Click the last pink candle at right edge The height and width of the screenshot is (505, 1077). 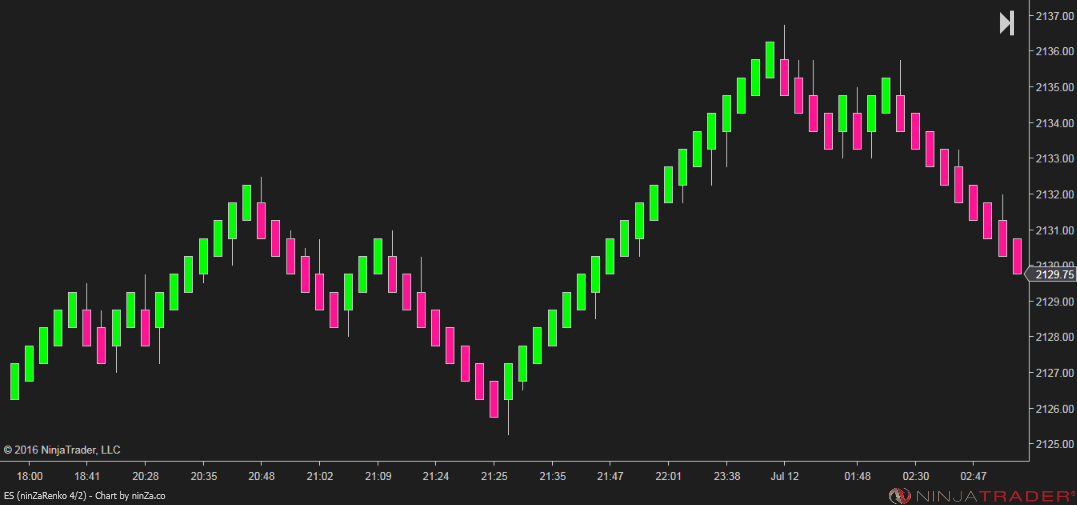coord(1017,256)
